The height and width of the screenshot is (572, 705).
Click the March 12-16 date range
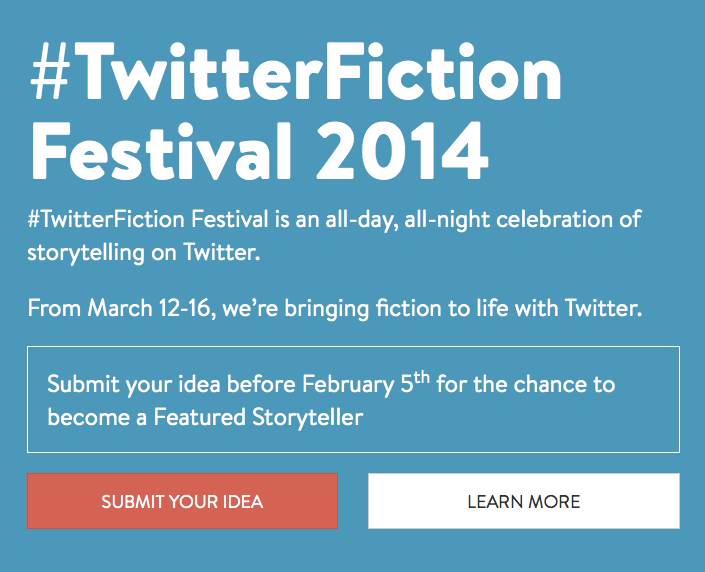[151, 307]
